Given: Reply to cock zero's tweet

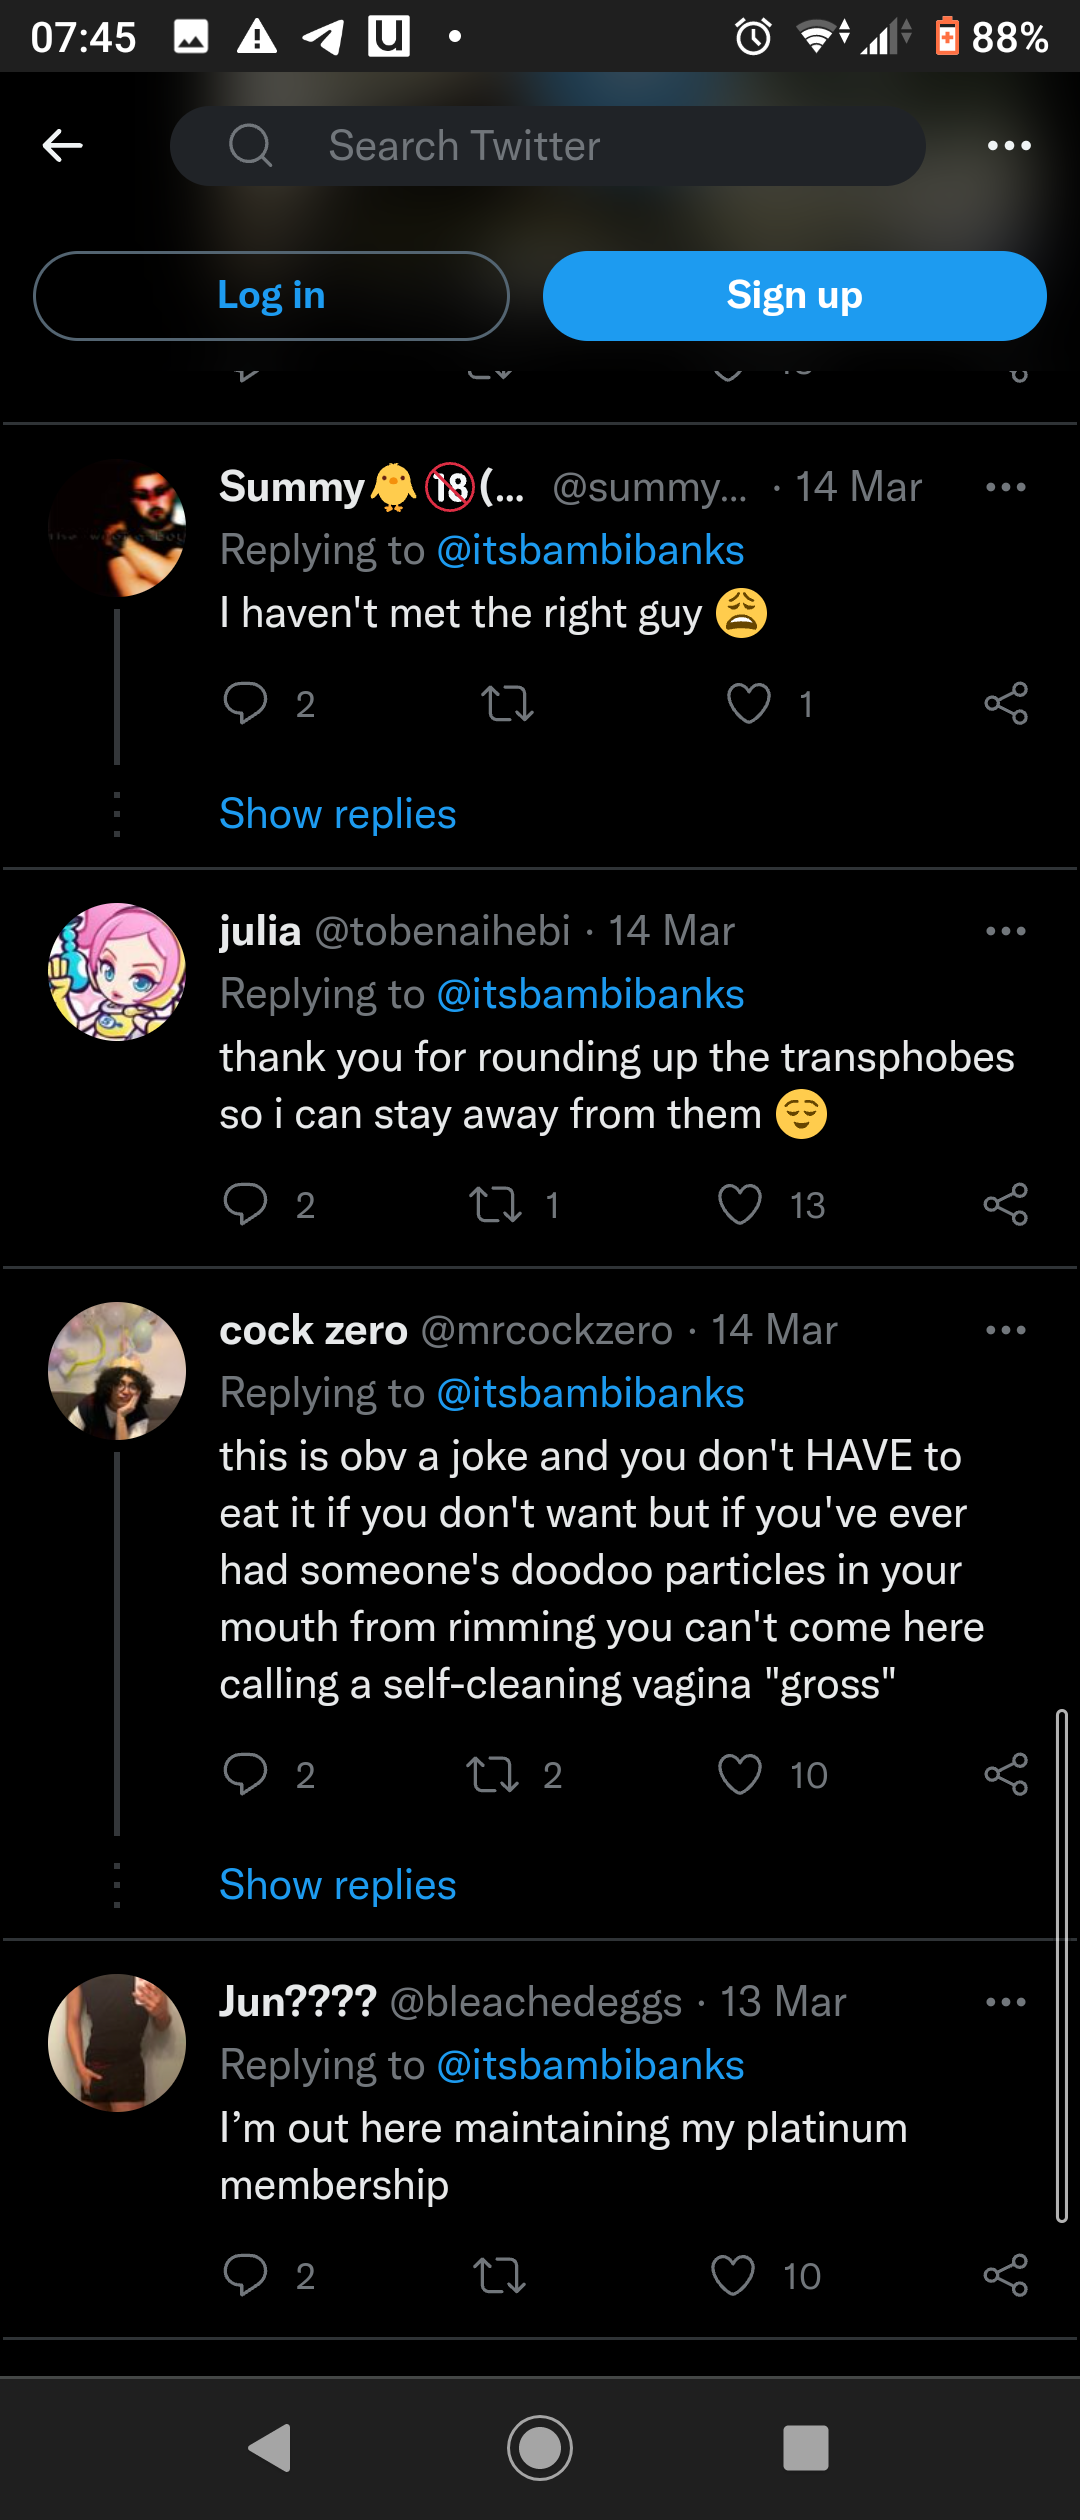Looking at the screenshot, I should tap(245, 1774).
